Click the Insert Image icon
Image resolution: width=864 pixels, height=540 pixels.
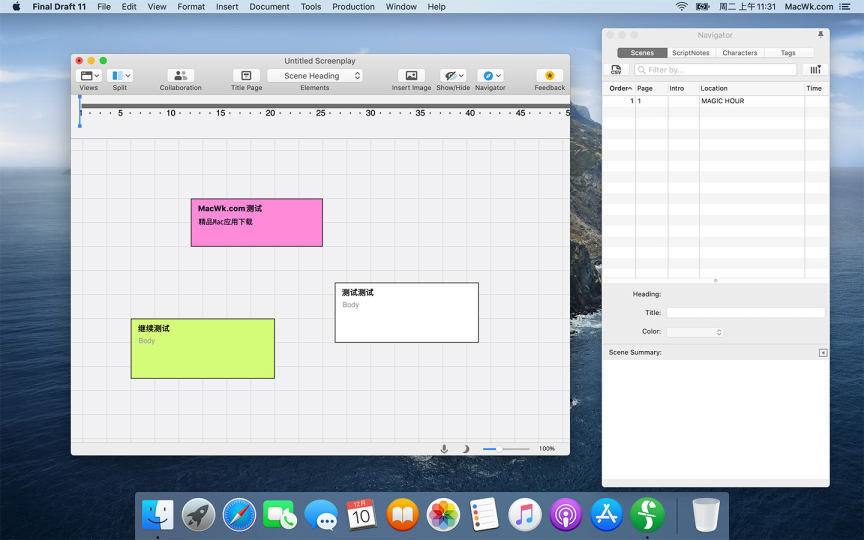411,75
